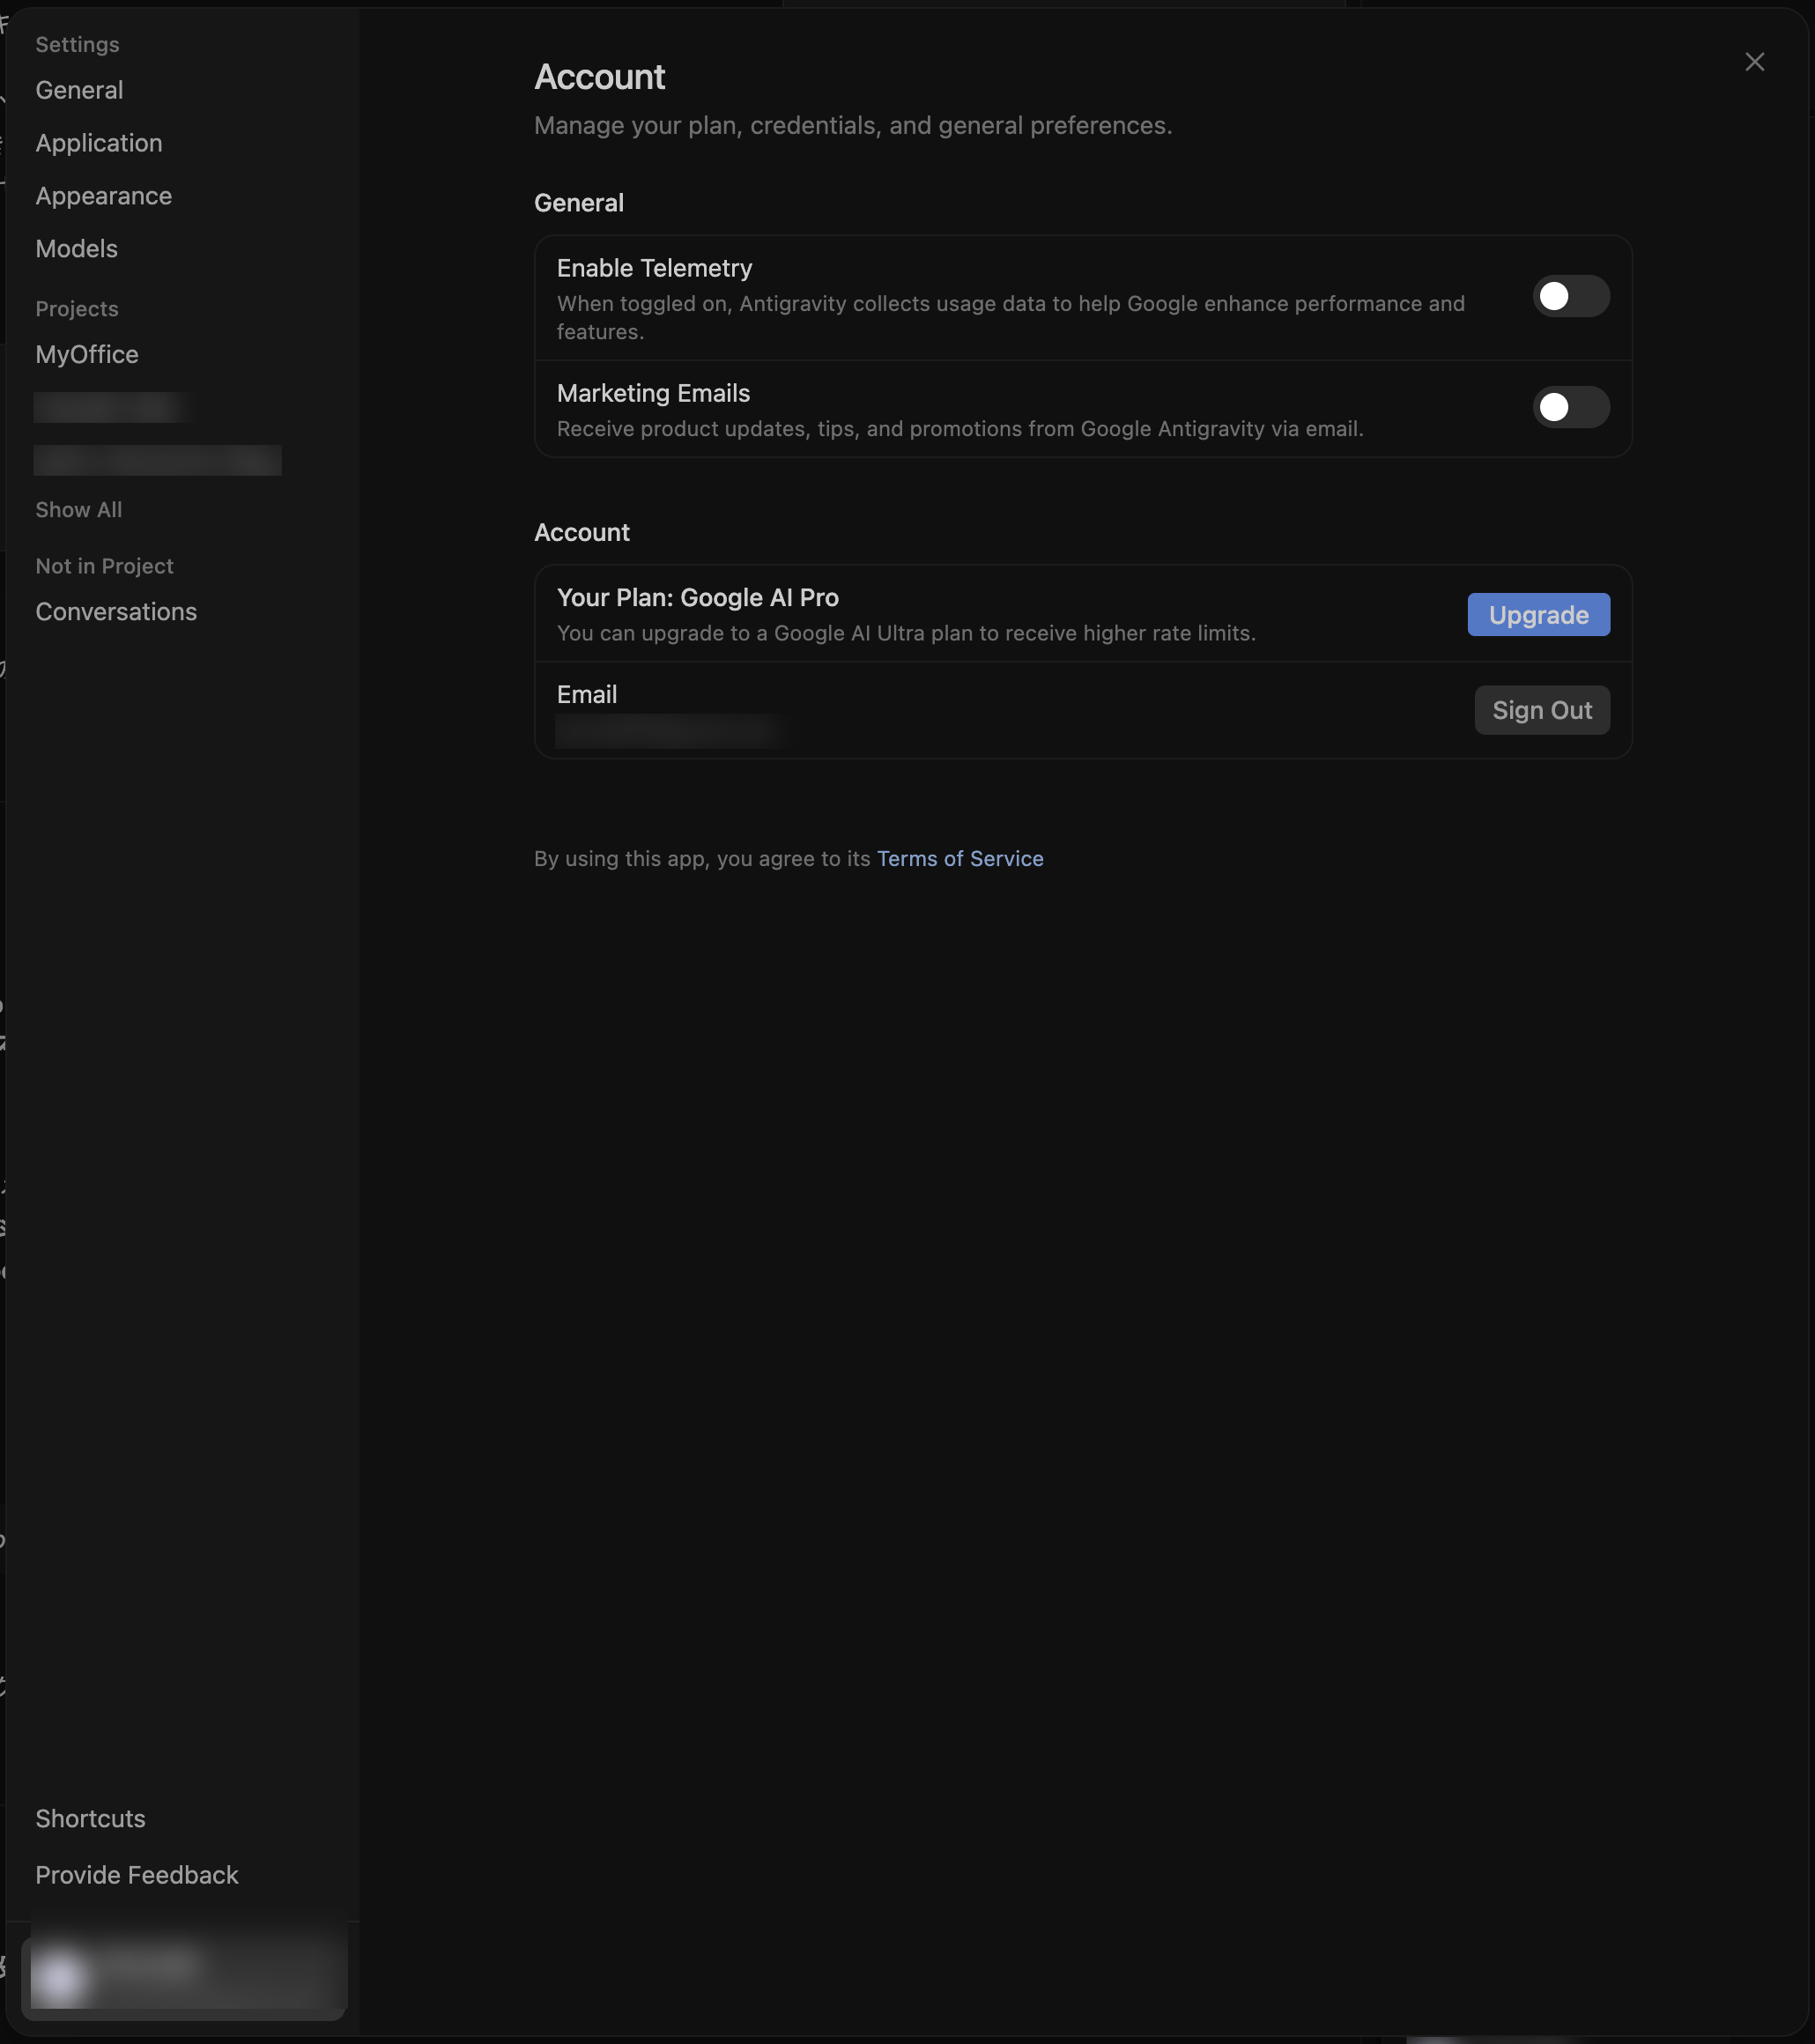Click the 'Manage your plan, credentials' subtitle

(x=853, y=126)
